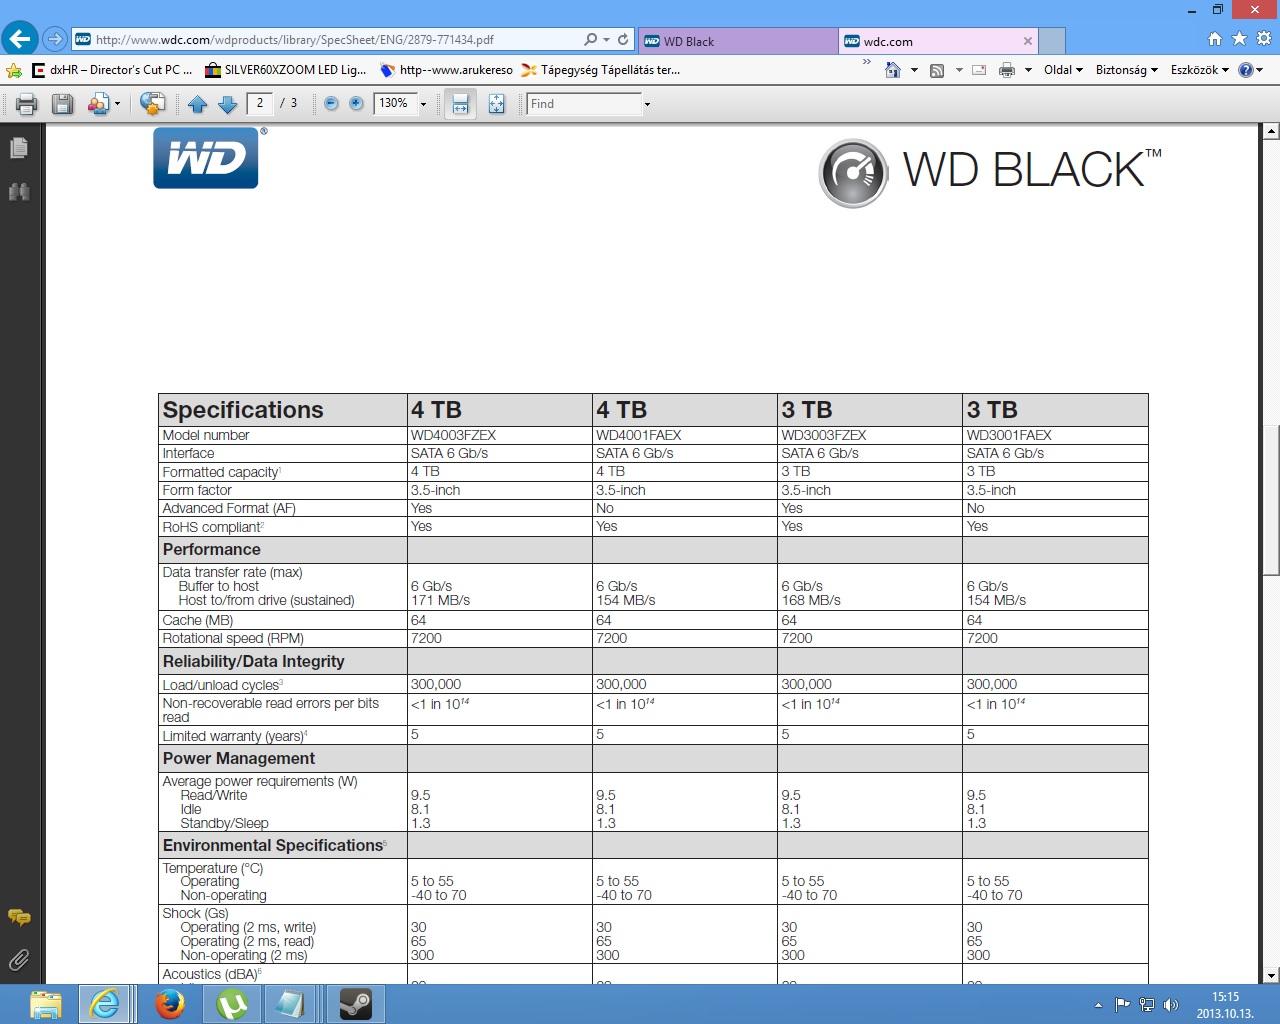The height and width of the screenshot is (1024, 1280).
Task: Open the SILVER60XZOOM LED Lig... bookmark
Action: [x=286, y=70]
